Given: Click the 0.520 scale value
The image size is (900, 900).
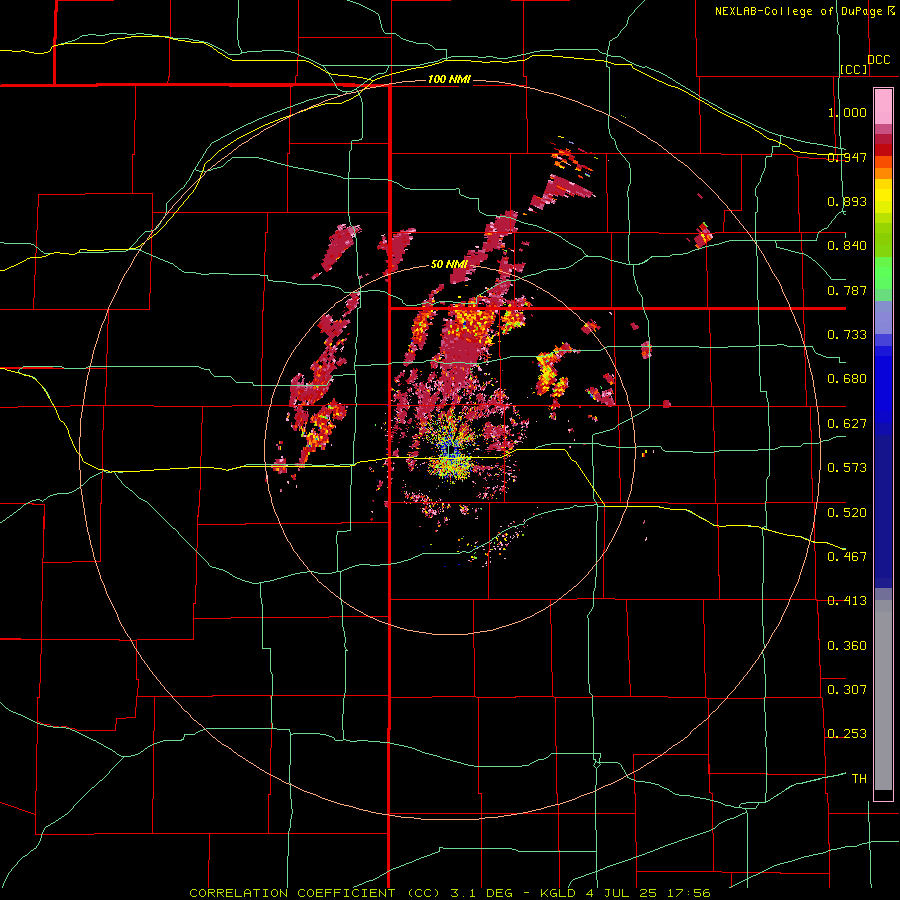Looking at the screenshot, I should pyautogui.click(x=847, y=513).
